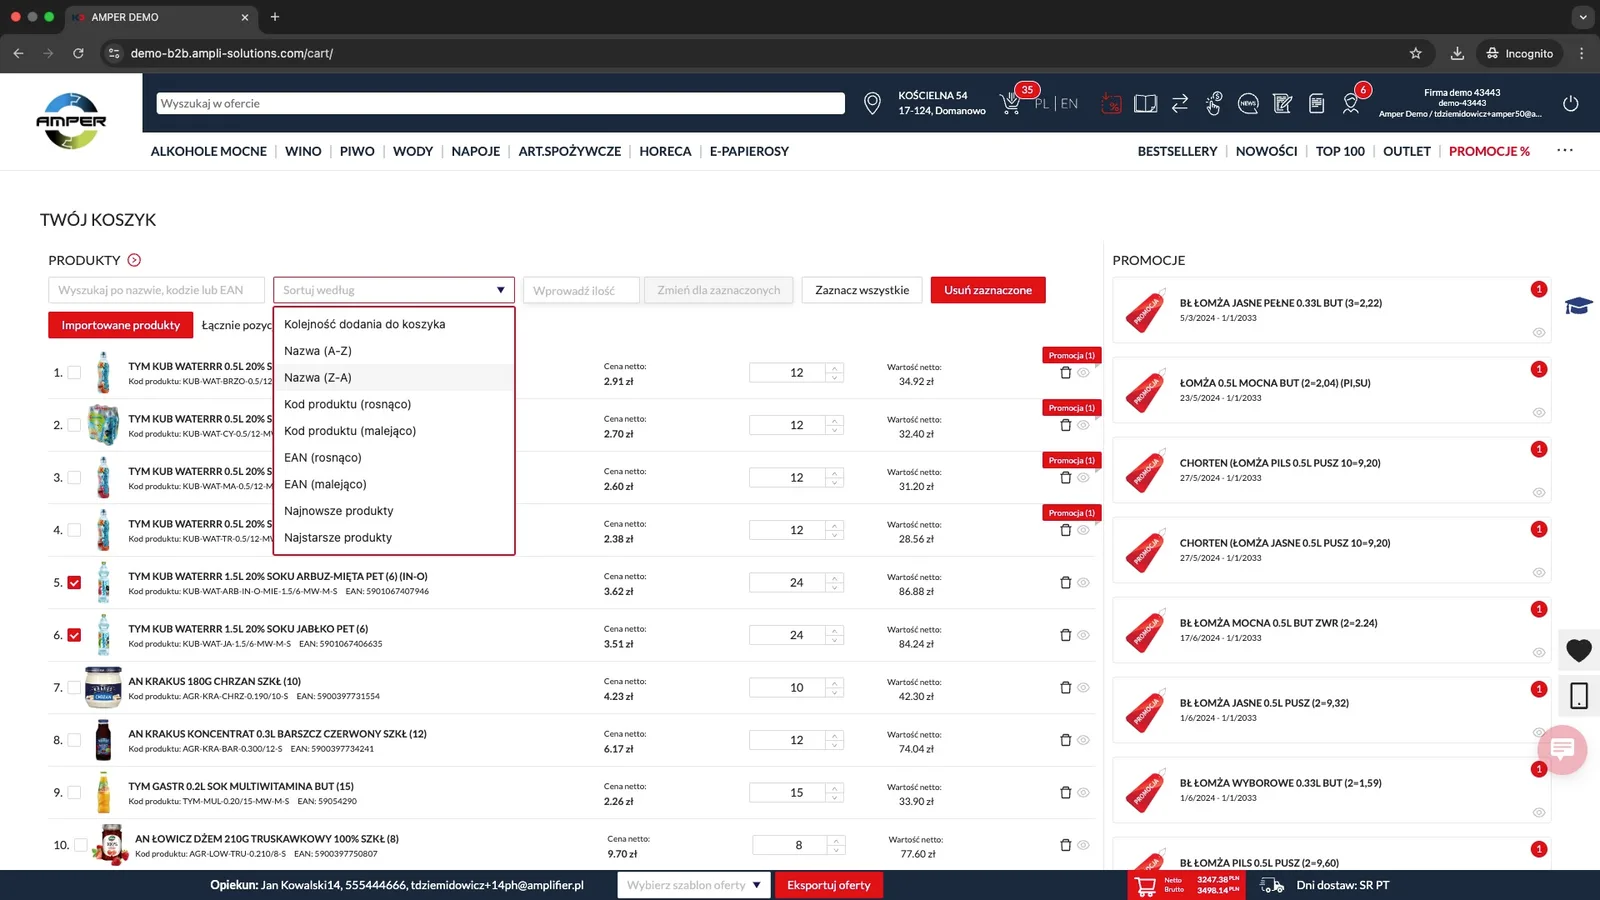Check the AN KRAKUS 180G CHRZAN checkbox
Screen dimensions: 1600x900
pyautogui.click(x=74, y=687)
